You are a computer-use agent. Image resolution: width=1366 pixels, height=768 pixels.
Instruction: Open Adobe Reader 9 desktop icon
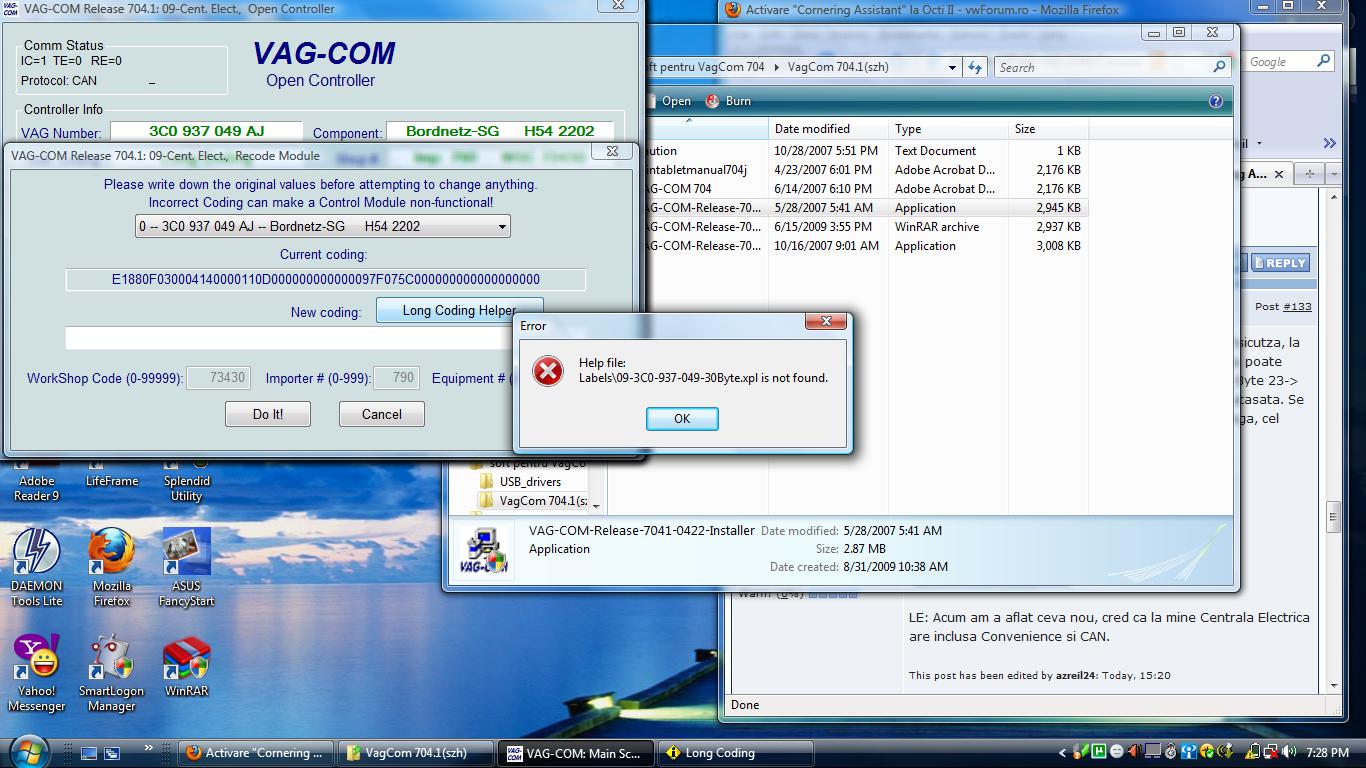pyautogui.click(x=36, y=478)
